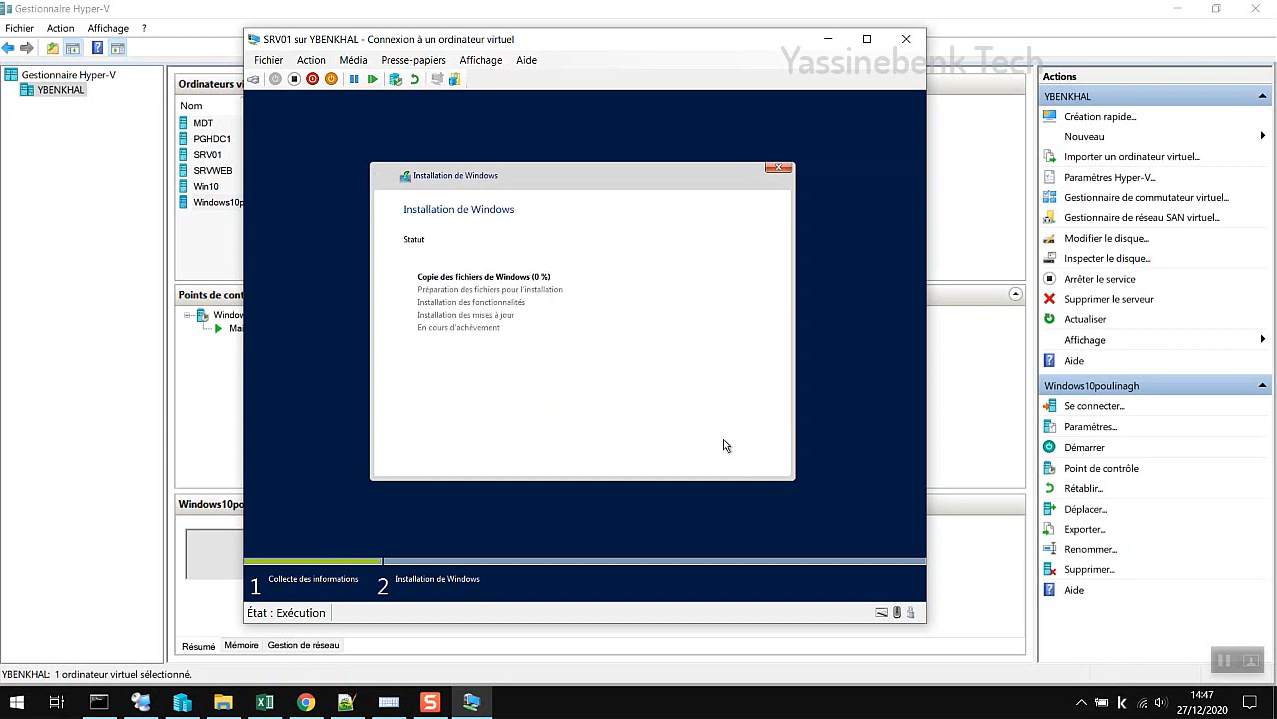Click the Importer un ordinateur virtuel icon
This screenshot has height=719, width=1277.
click(1049, 156)
